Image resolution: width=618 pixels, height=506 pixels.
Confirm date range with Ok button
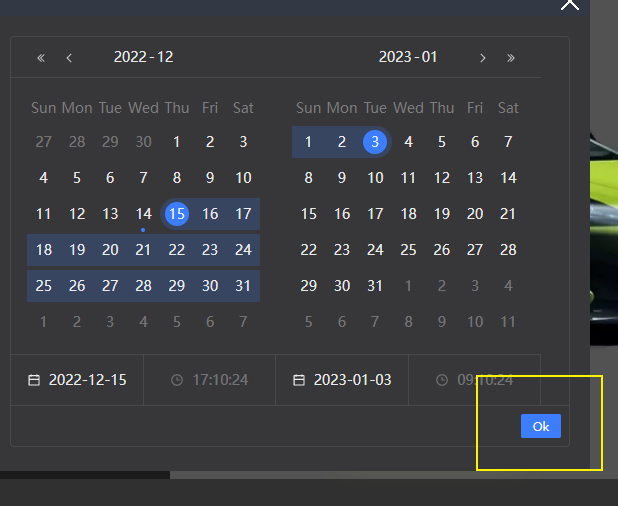541,426
